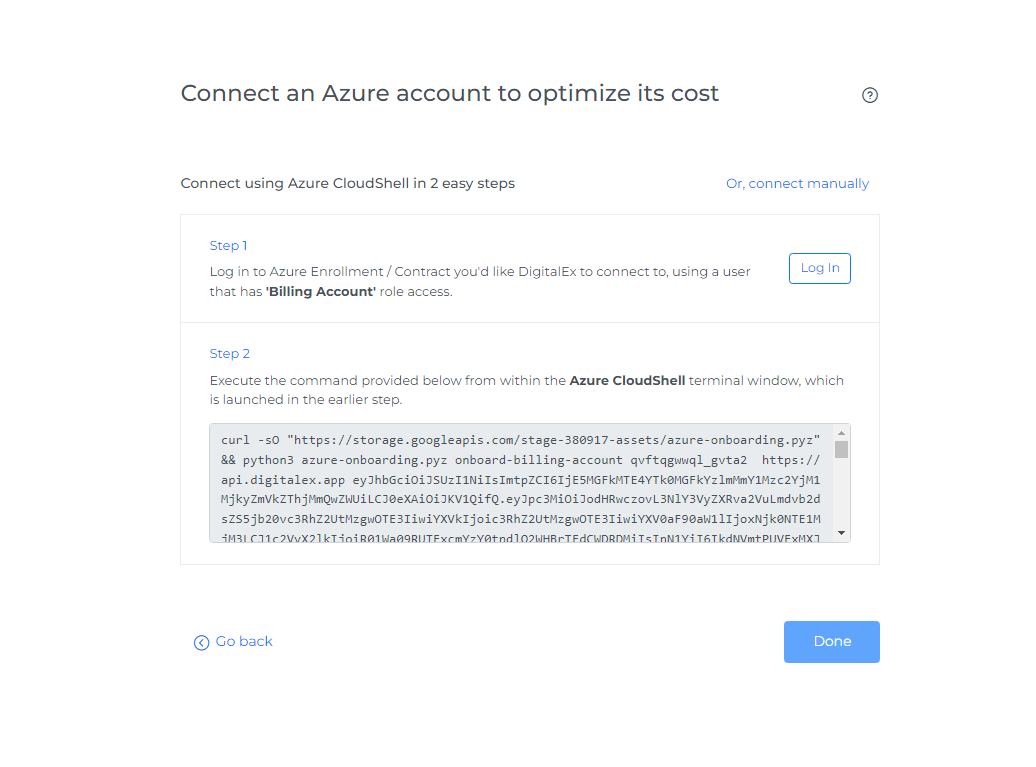Click the bold 'Billing Account' text
Image resolution: width=1036 pixels, height=767 pixels.
[x=321, y=292]
